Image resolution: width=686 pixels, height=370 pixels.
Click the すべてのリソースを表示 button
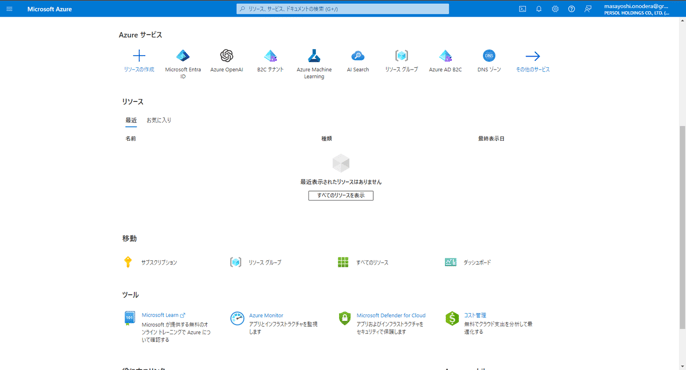coord(341,195)
